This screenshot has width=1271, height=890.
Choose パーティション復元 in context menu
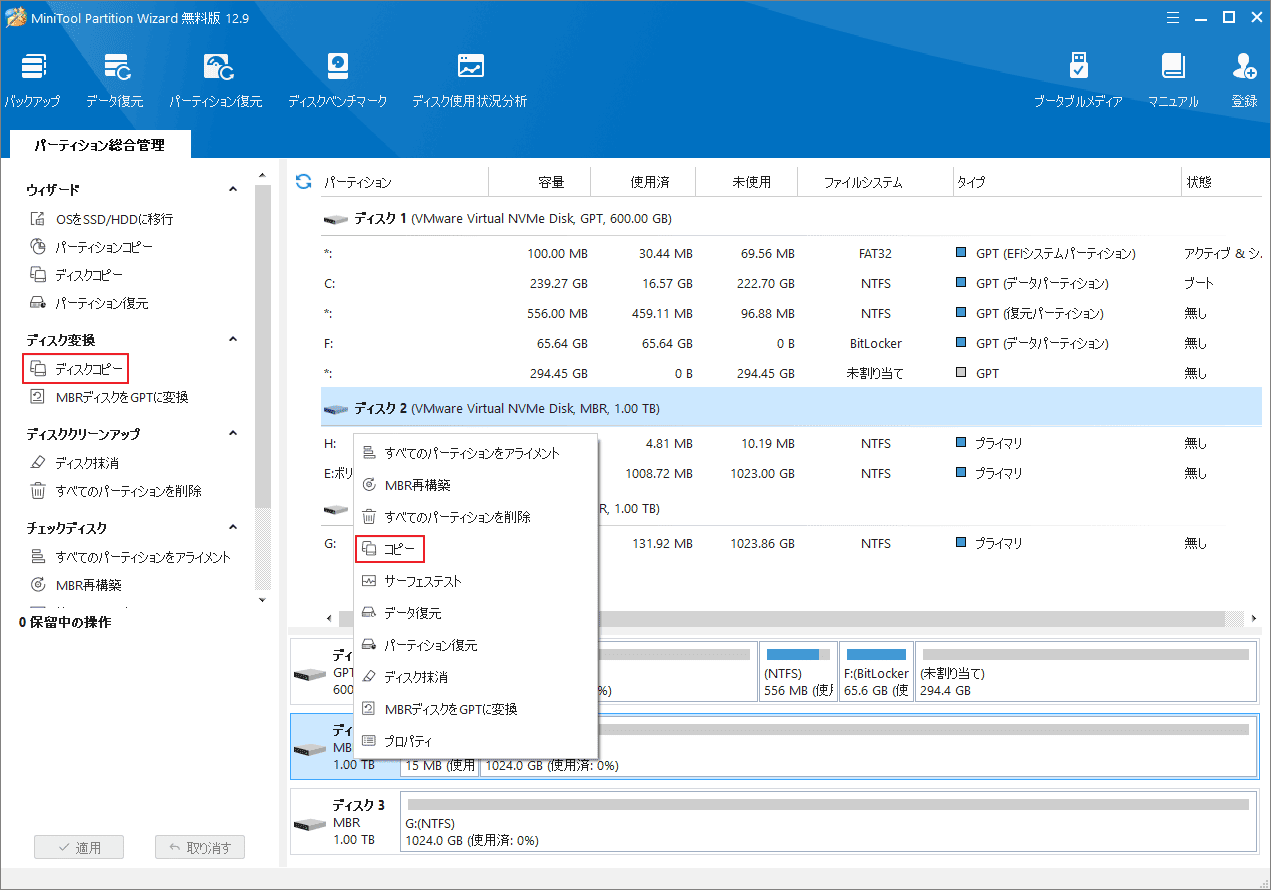pos(475,645)
